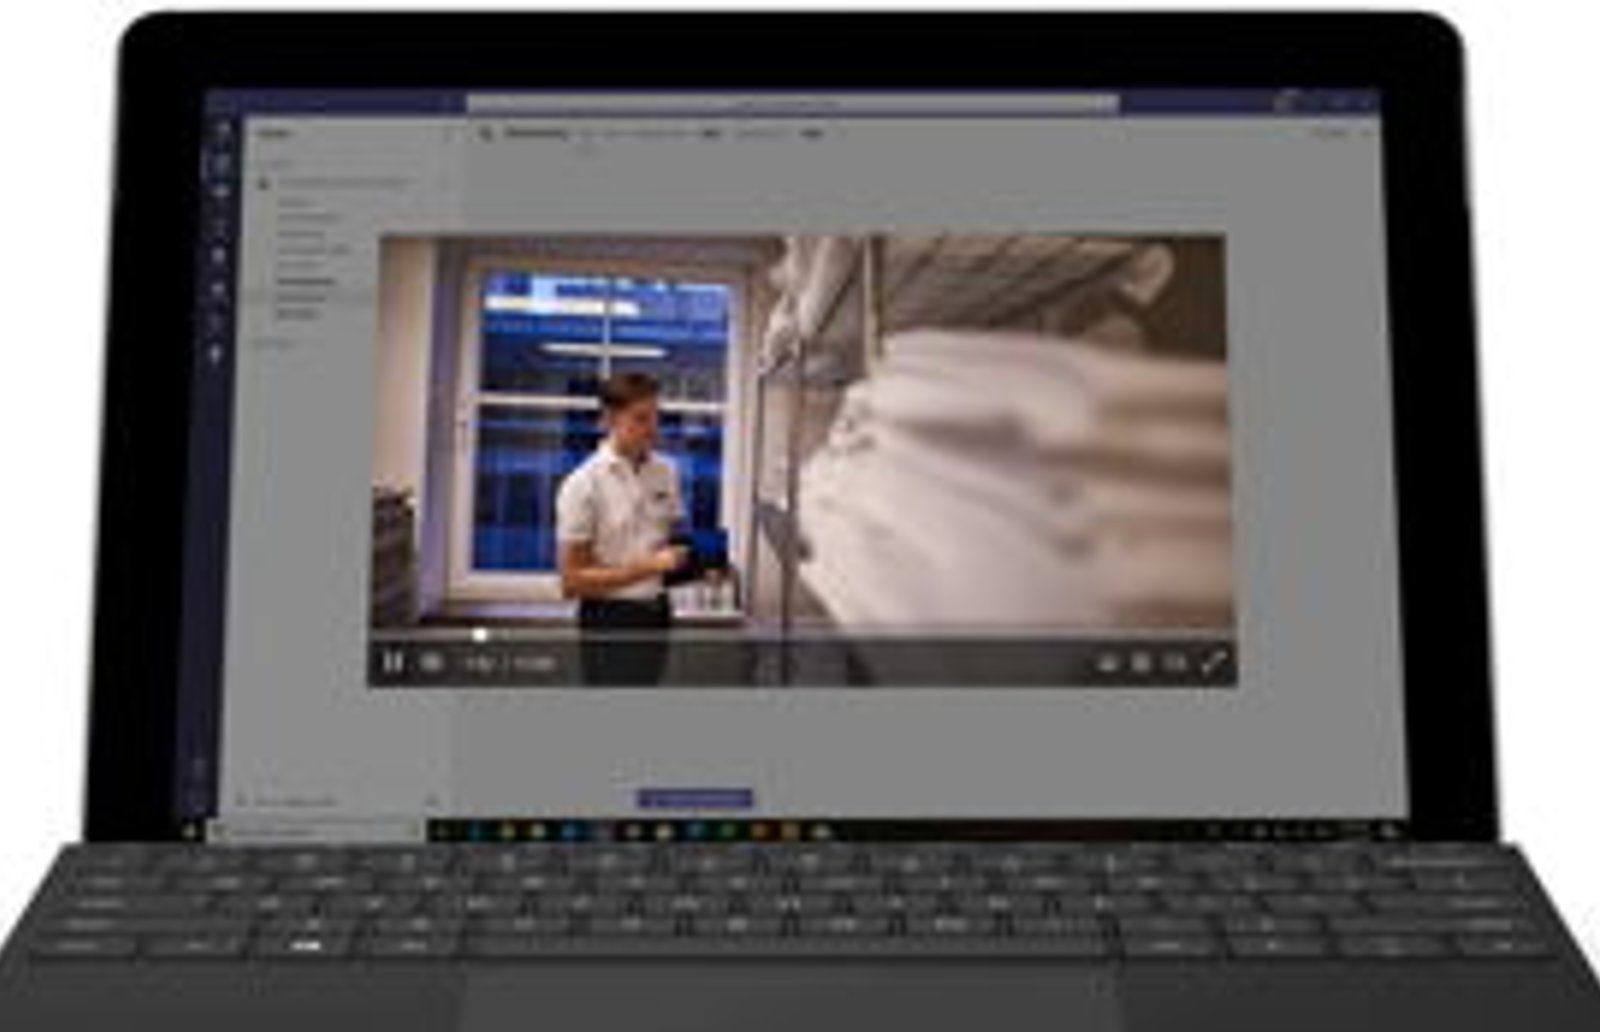
Task: Expand the video to fullscreen
Action: [1212, 662]
